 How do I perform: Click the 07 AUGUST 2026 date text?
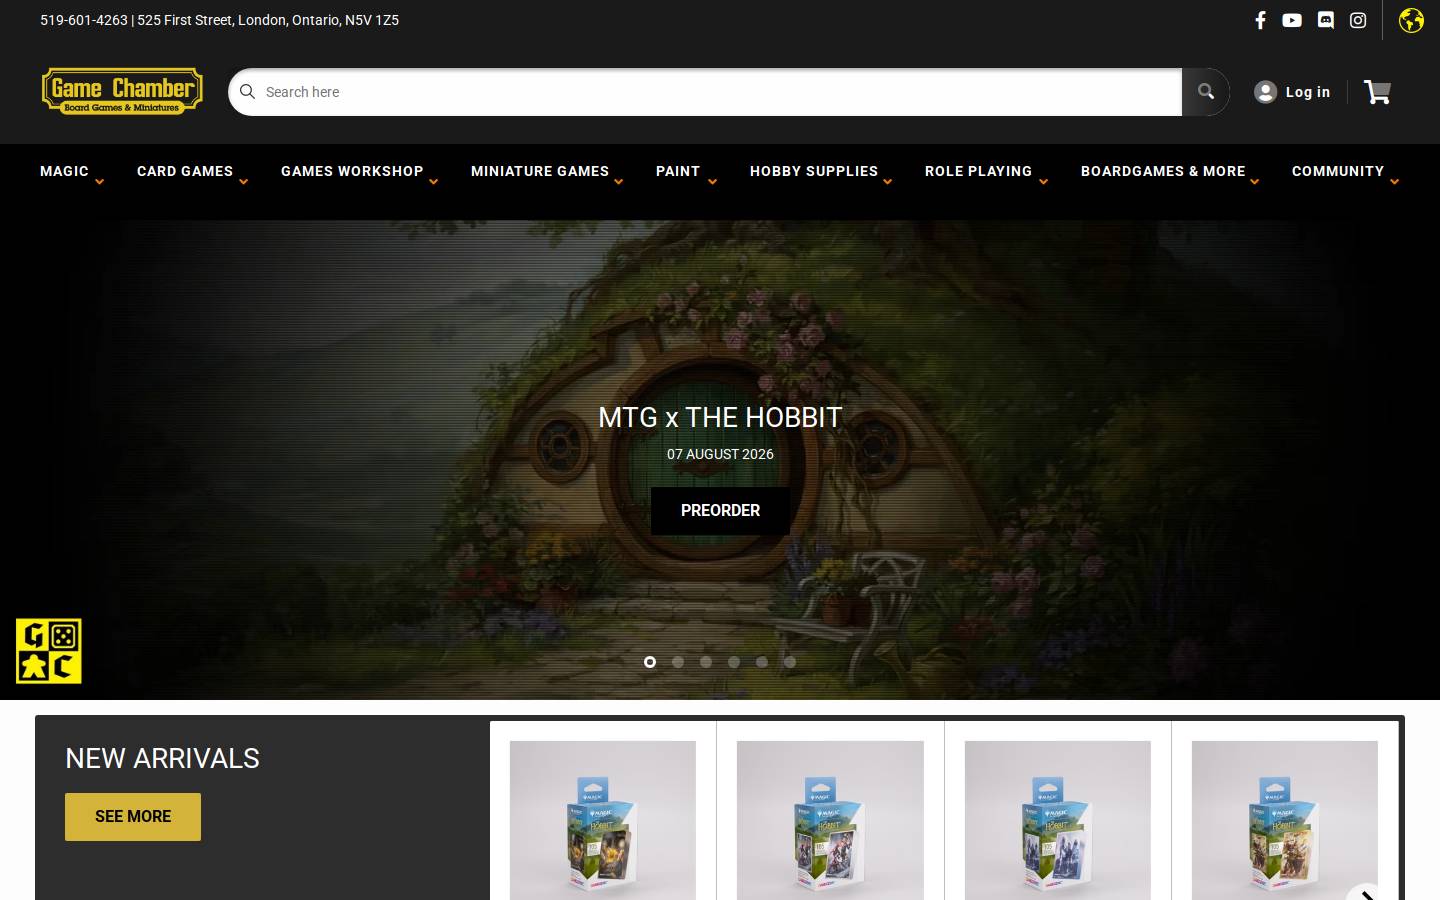[x=720, y=454]
